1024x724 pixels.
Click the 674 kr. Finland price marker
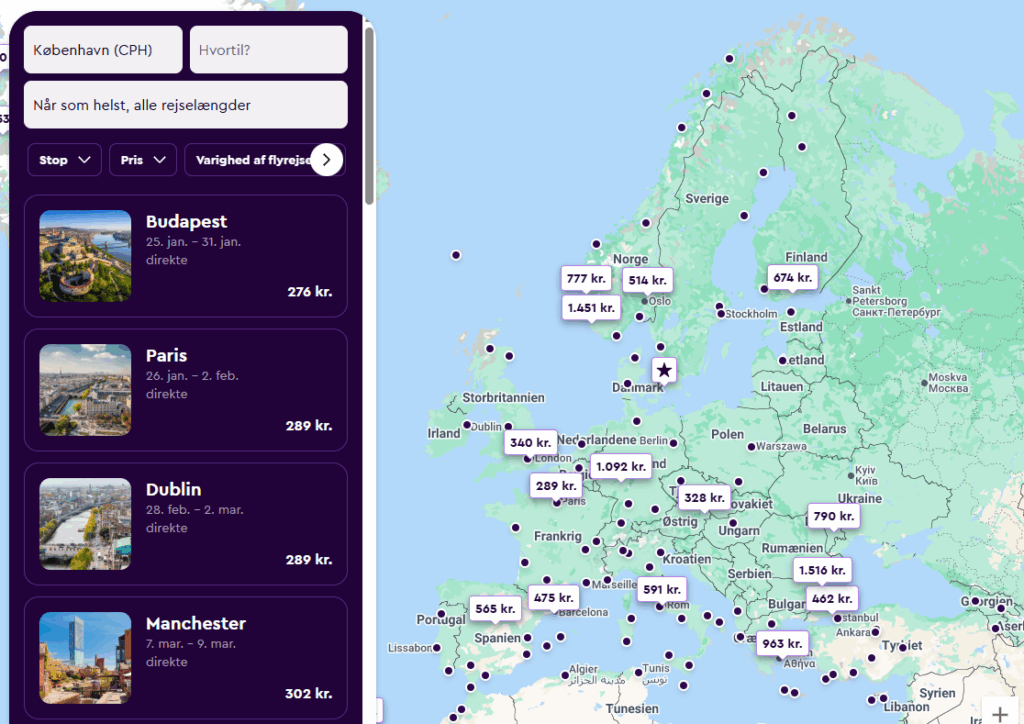[x=791, y=277]
